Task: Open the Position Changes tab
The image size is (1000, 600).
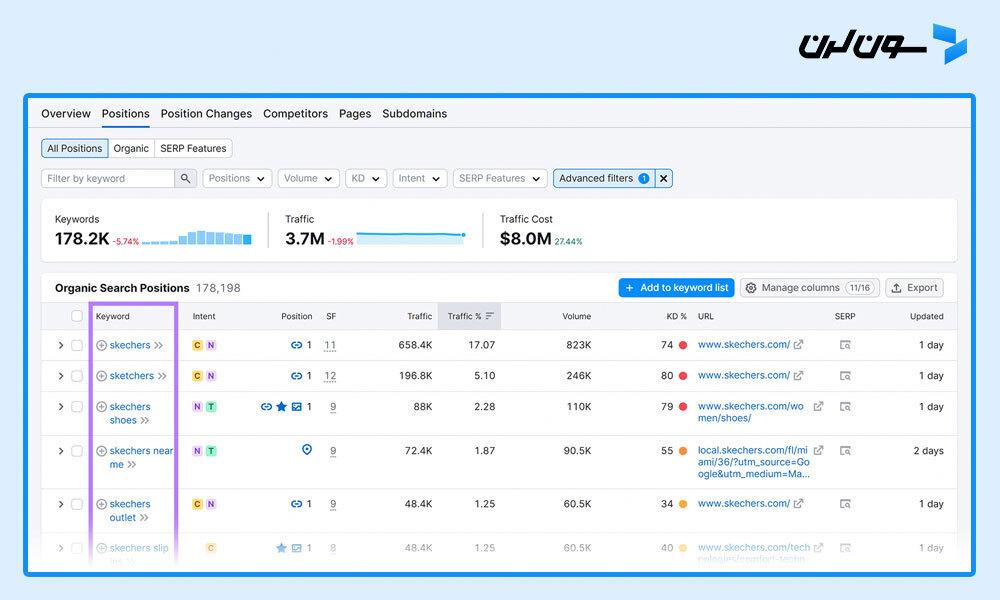Action: tap(206, 113)
